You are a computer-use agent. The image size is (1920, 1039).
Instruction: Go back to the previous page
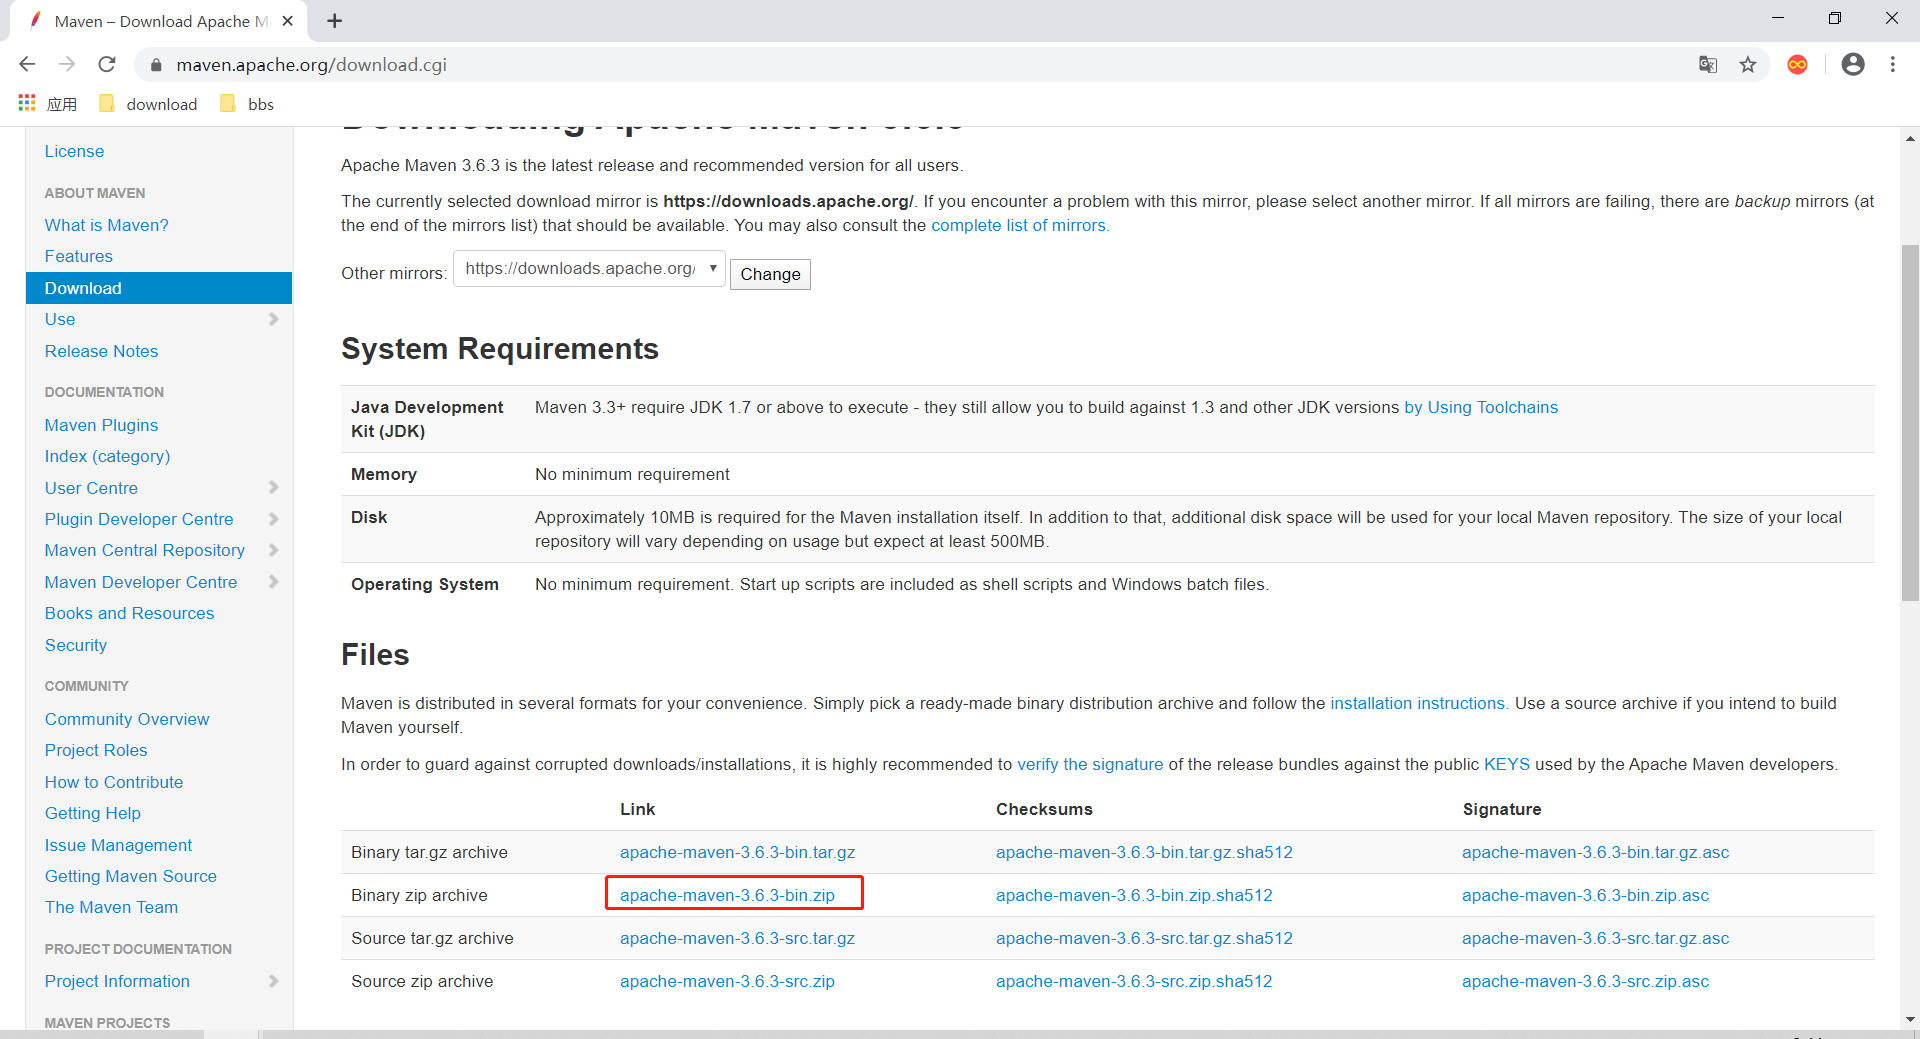click(x=27, y=64)
